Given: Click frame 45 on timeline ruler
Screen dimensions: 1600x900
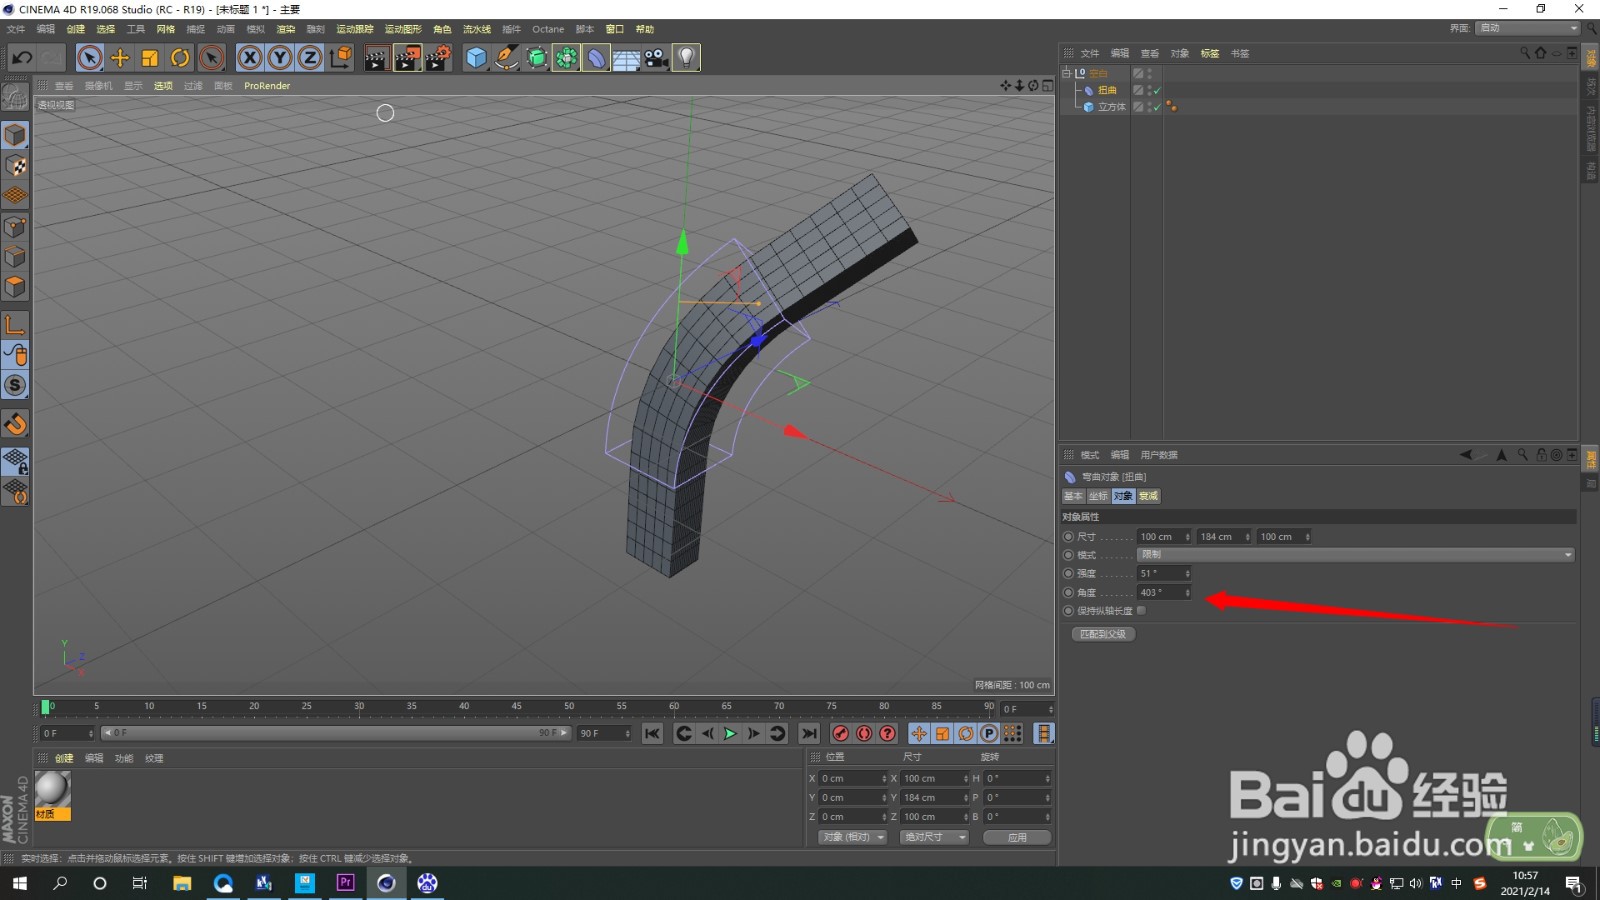Looking at the screenshot, I should point(516,707).
